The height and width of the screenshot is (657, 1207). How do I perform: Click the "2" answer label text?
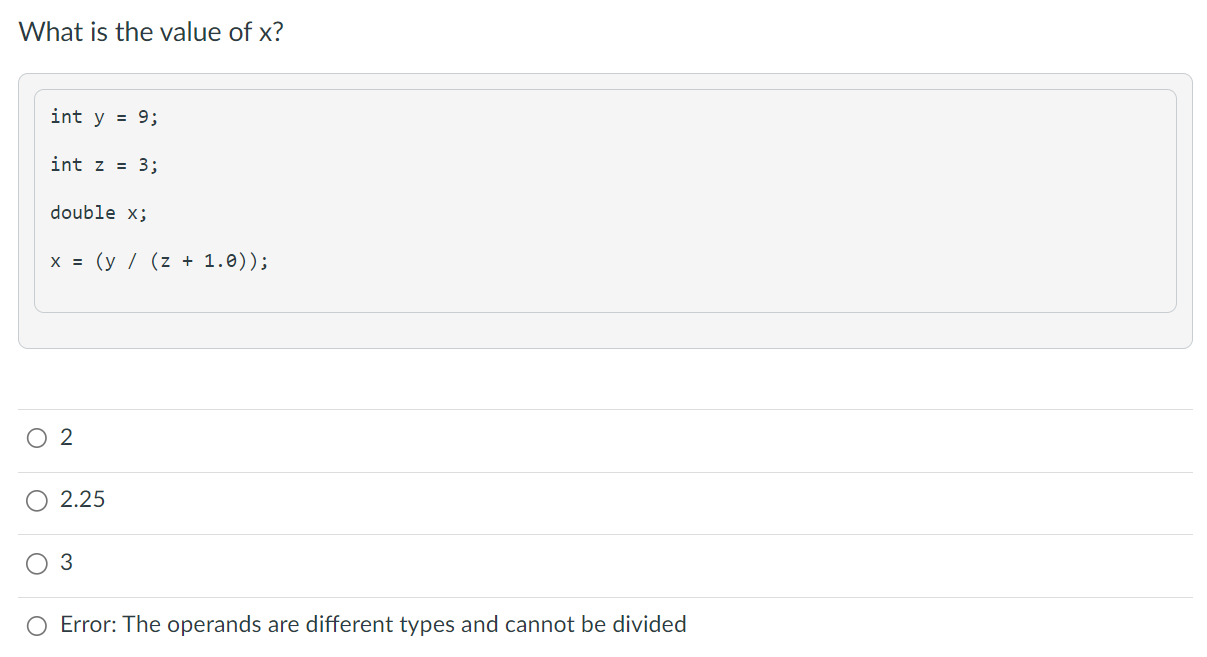click(66, 437)
